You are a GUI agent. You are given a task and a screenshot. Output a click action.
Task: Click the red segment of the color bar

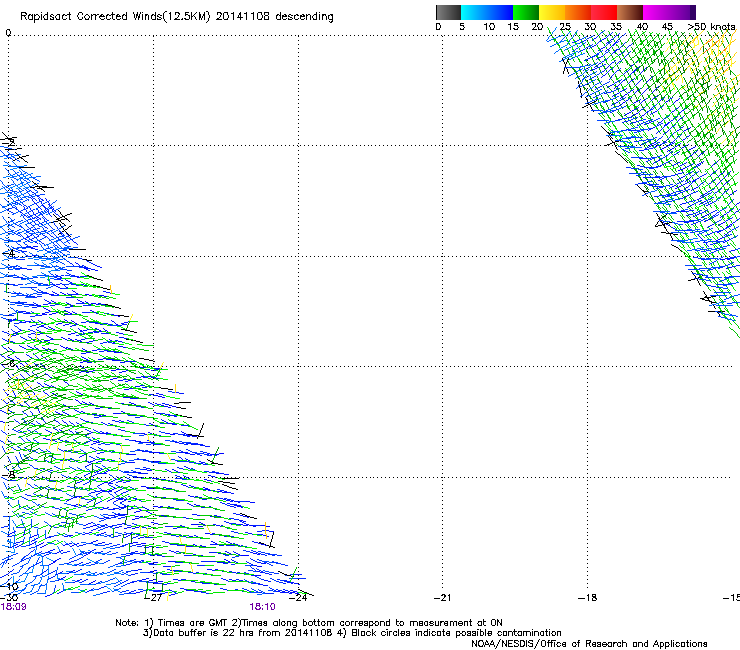(604, 12)
